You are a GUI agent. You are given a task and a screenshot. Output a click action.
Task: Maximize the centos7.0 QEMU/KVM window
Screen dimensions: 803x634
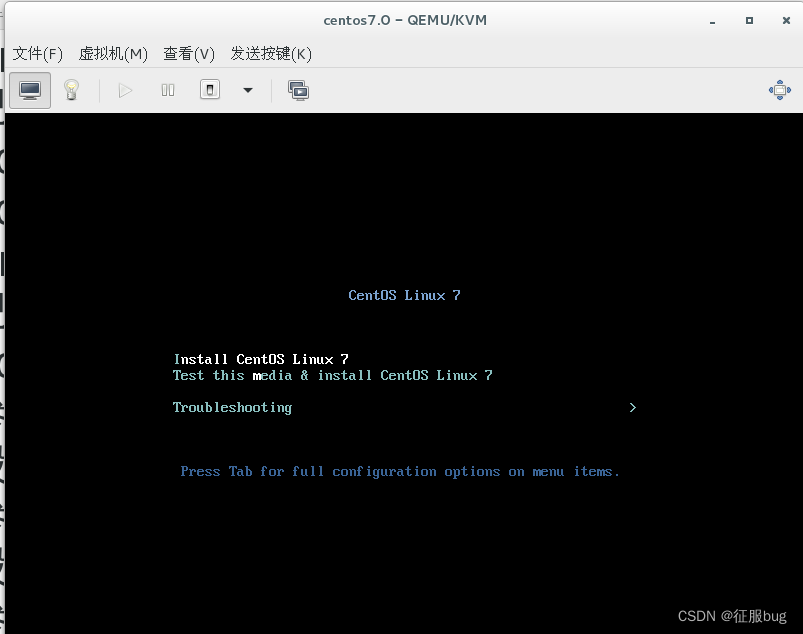coord(749,20)
